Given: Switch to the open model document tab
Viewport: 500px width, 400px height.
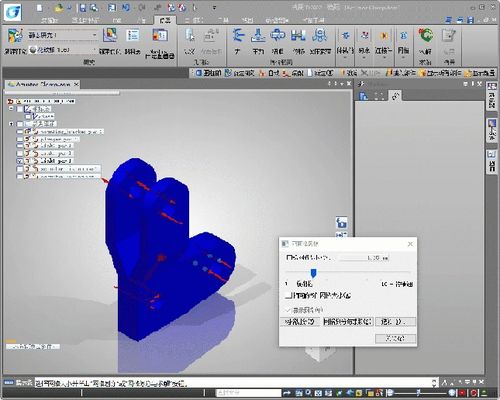Looking at the screenshot, I should click(x=43, y=84).
